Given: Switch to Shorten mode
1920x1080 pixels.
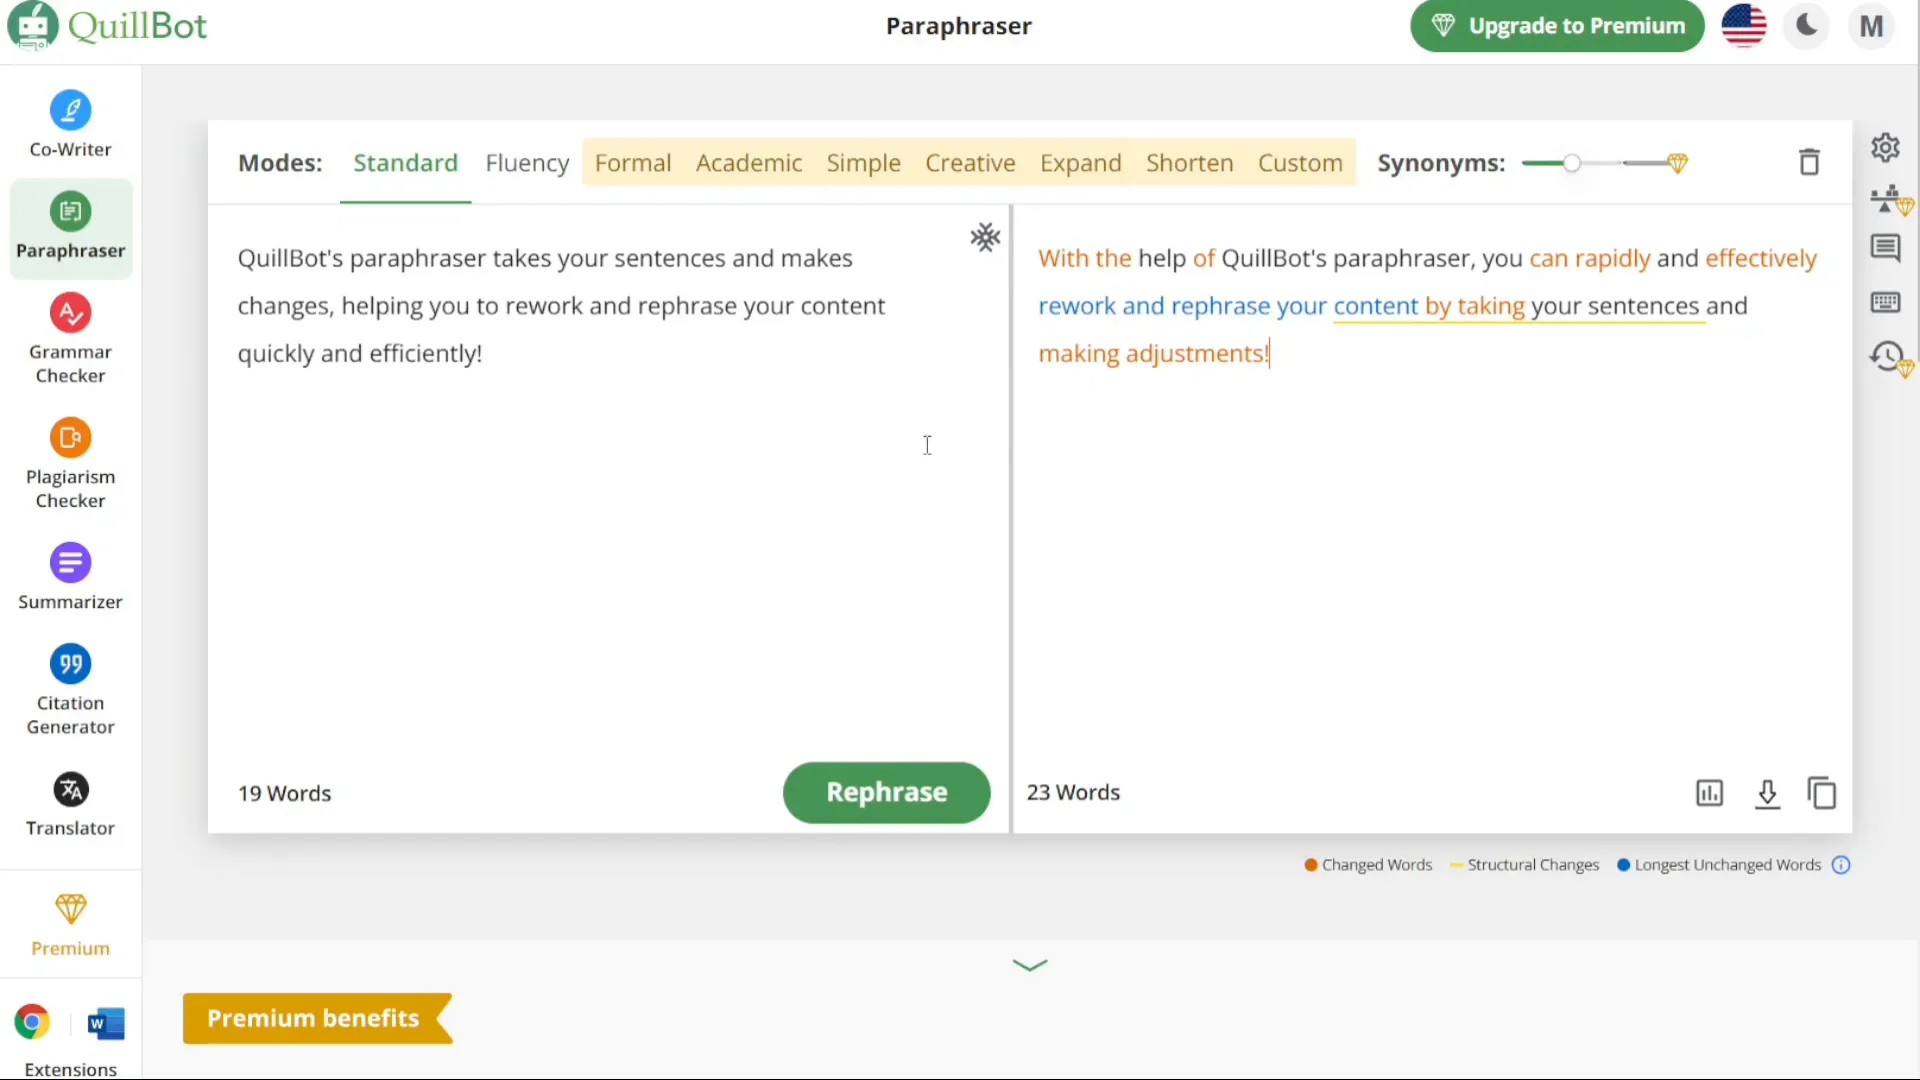Looking at the screenshot, I should pyautogui.click(x=1189, y=163).
